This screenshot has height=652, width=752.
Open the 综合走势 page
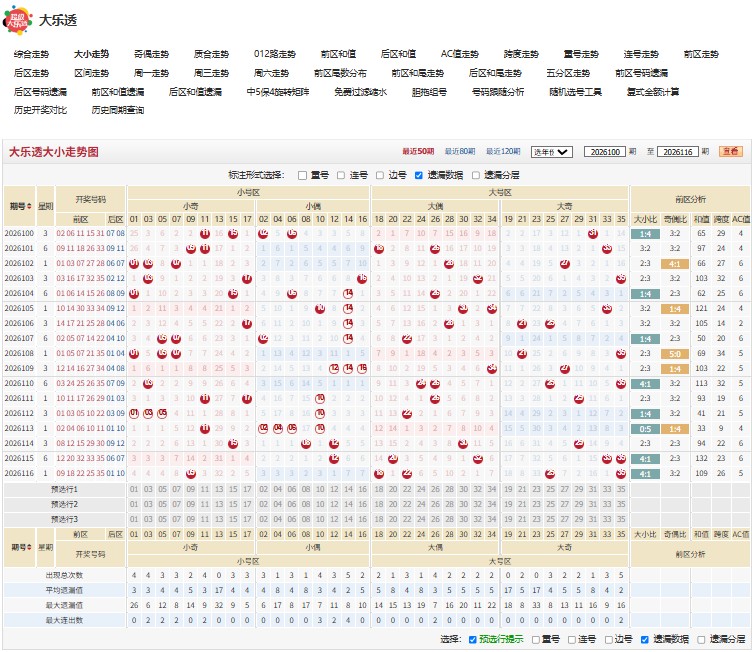click(32, 54)
